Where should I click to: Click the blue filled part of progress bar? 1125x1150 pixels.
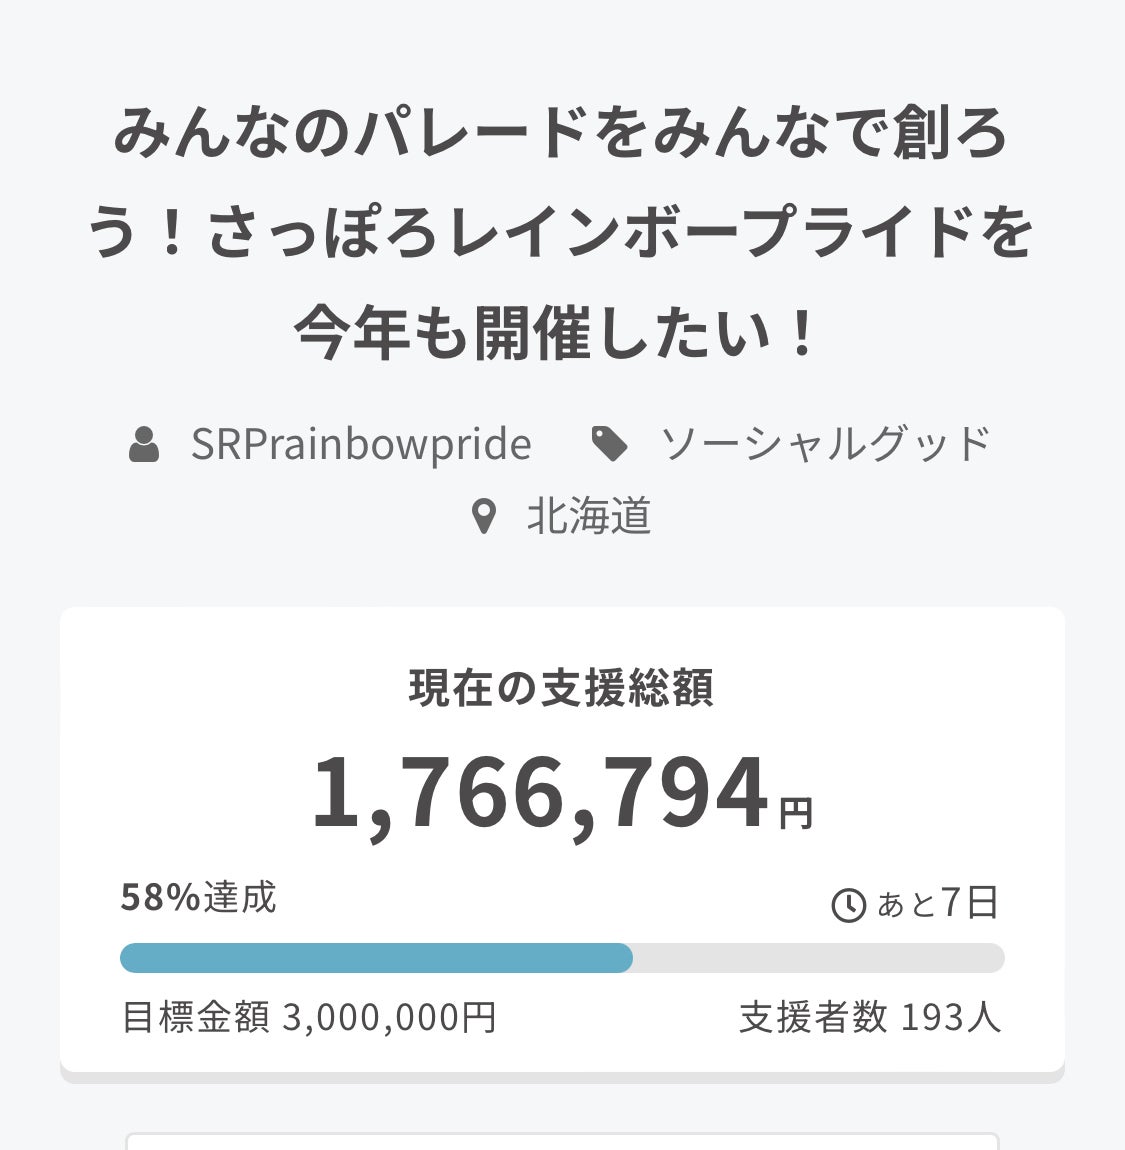coord(376,958)
